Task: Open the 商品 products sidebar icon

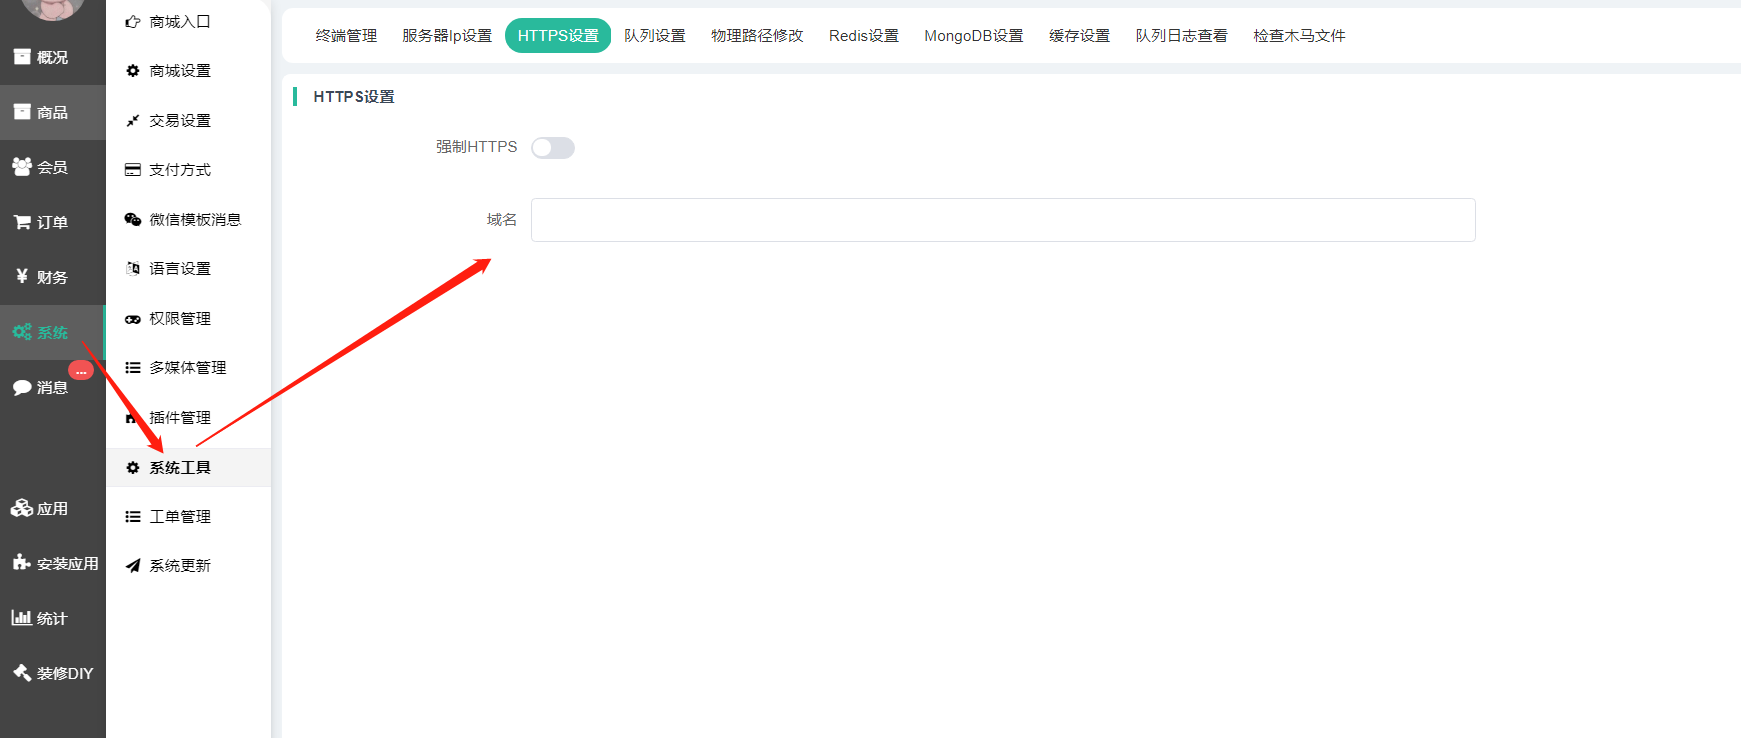Action: coord(22,112)
